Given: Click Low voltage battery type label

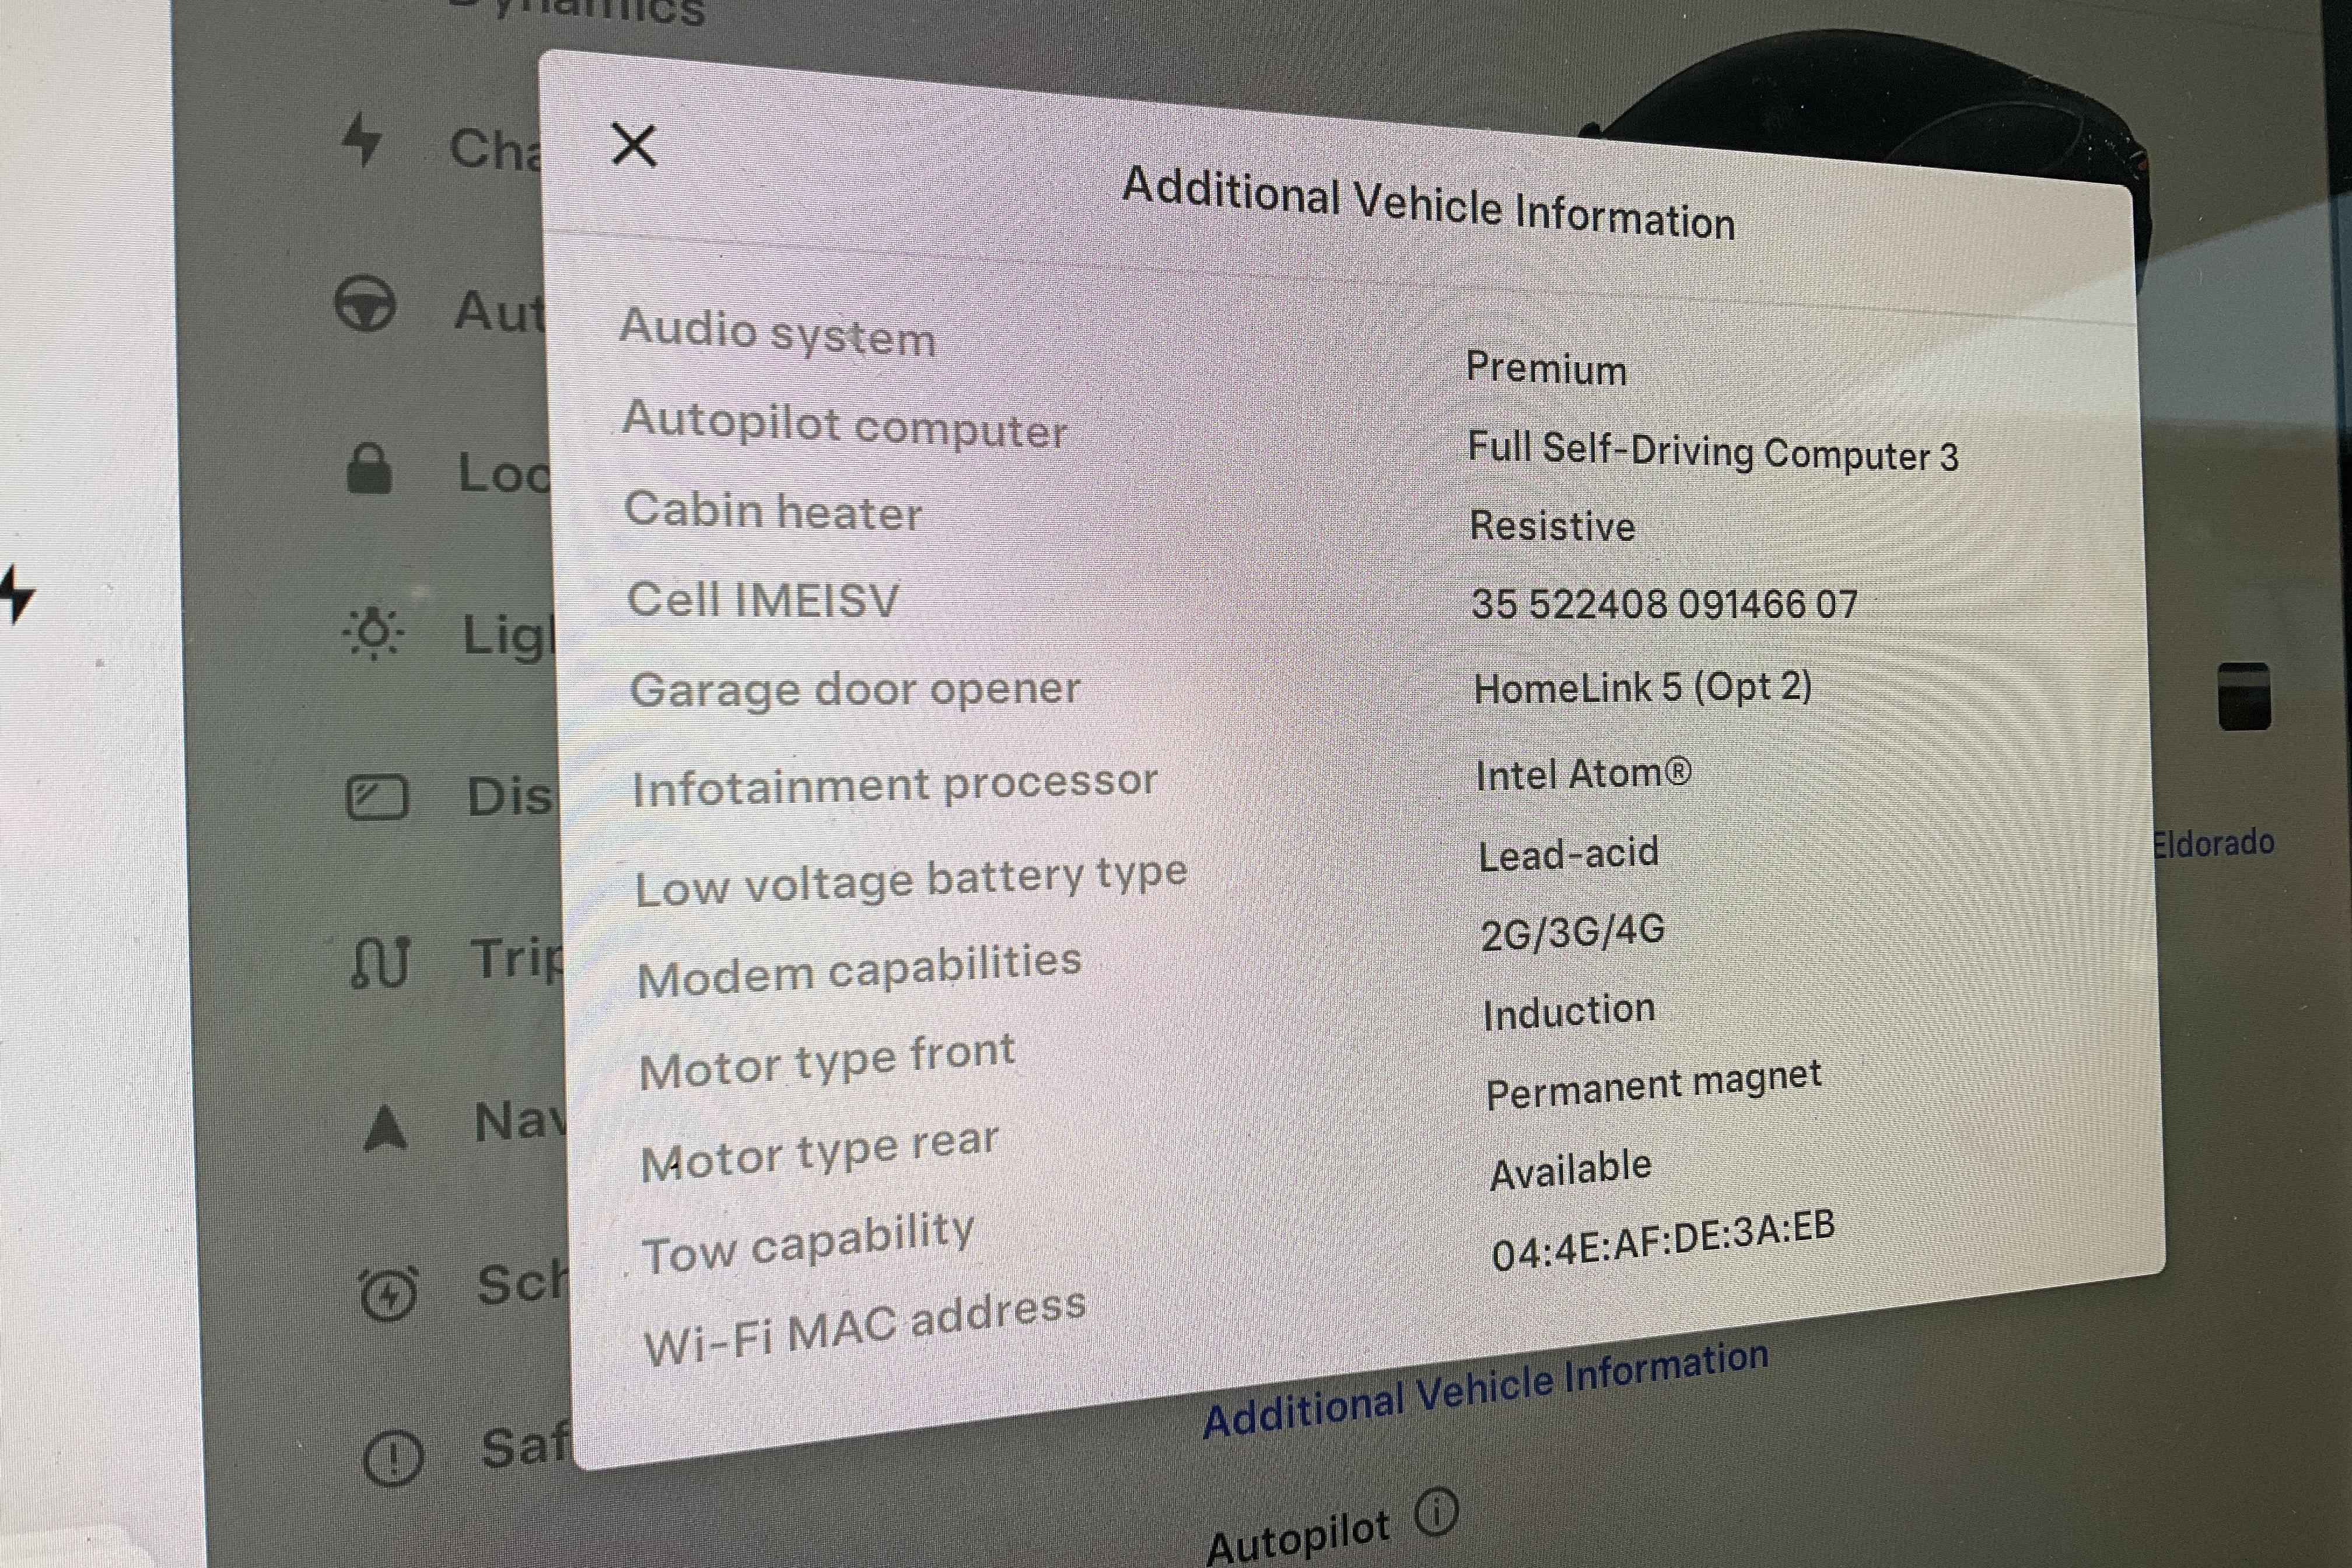Looking at the screenshot, I should (x=911, y=880).
